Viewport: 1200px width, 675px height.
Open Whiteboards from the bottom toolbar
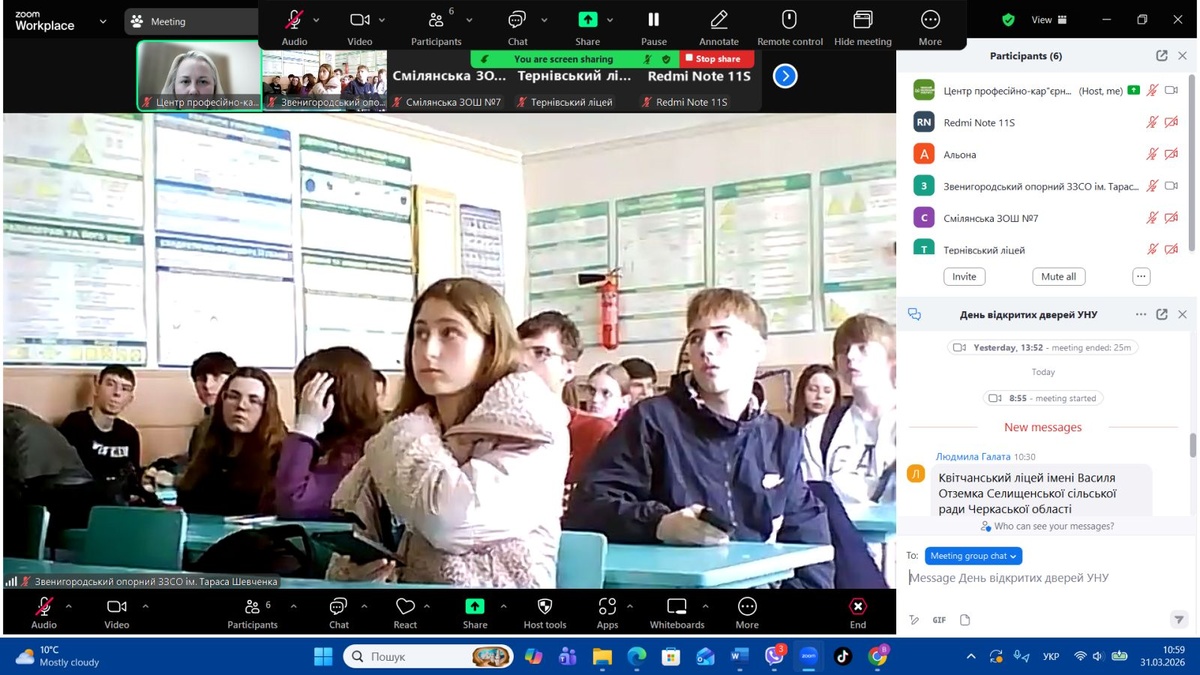click(x=677, y=607)
